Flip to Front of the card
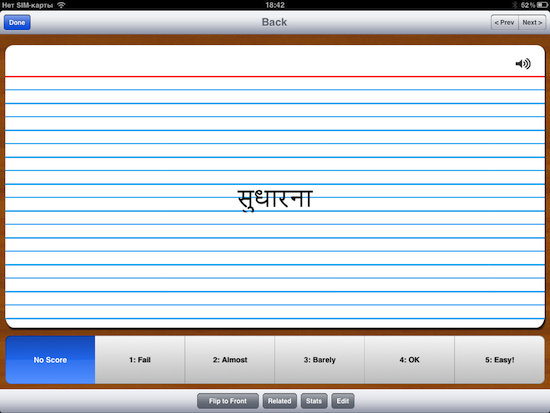 click(228, 401)
